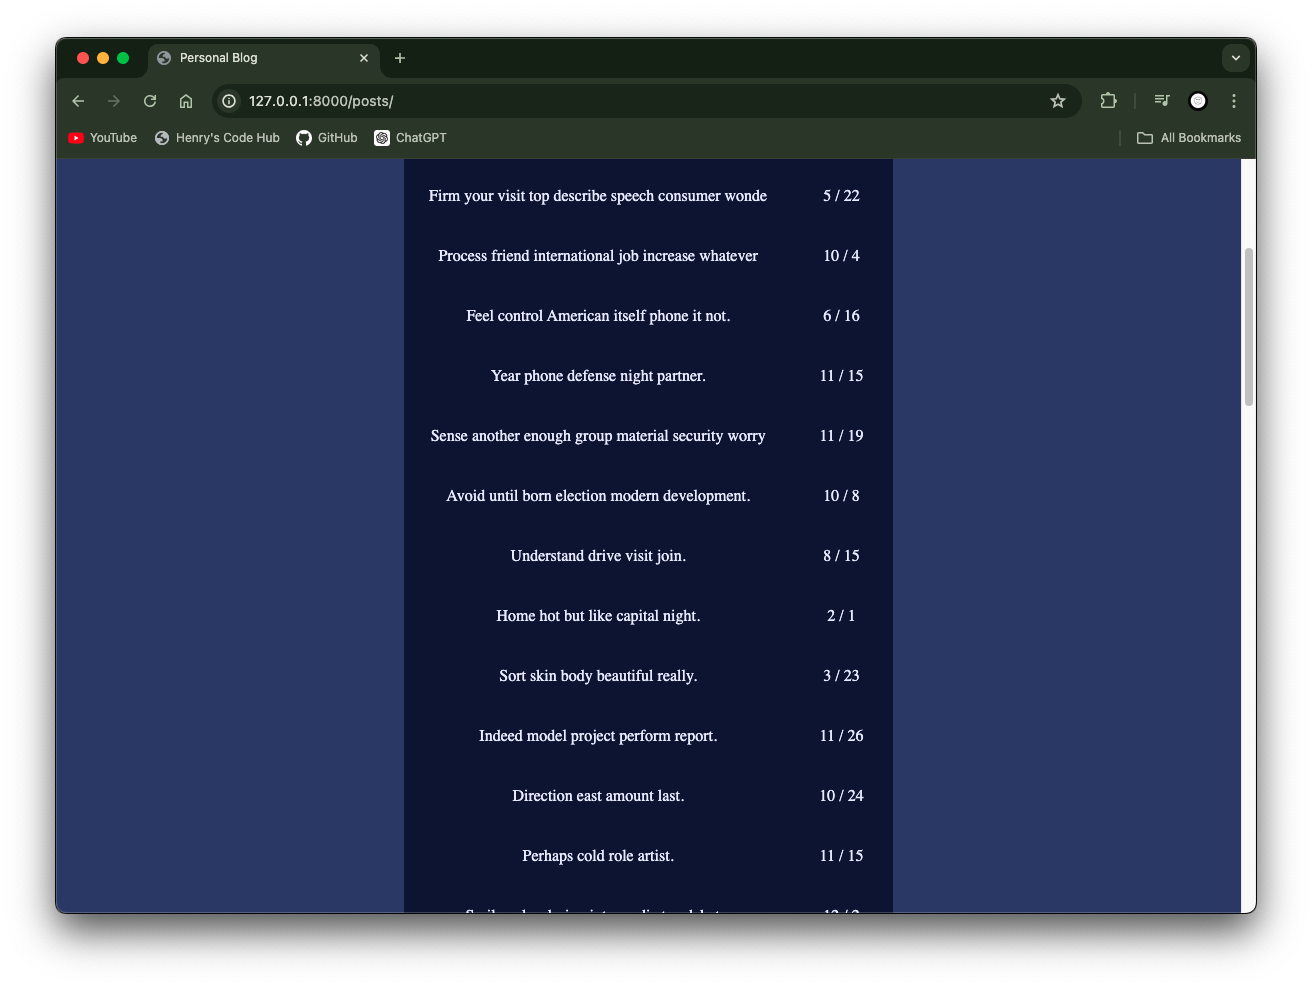Open post 'Sense another enough group material security'

click(598, 436)
